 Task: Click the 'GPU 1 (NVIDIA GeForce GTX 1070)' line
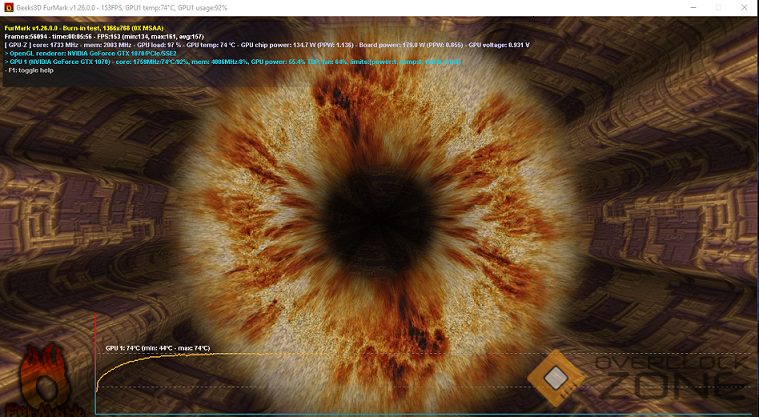point(233,62)
